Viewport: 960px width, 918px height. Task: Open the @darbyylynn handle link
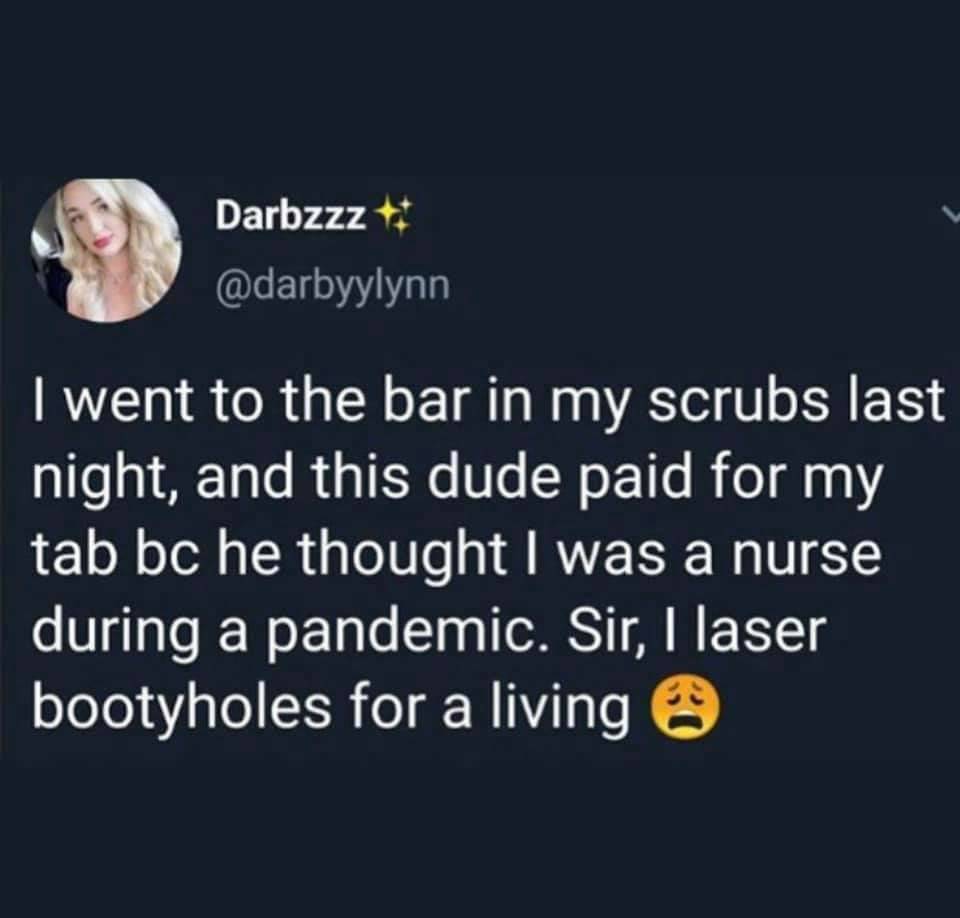pos(332,286)
